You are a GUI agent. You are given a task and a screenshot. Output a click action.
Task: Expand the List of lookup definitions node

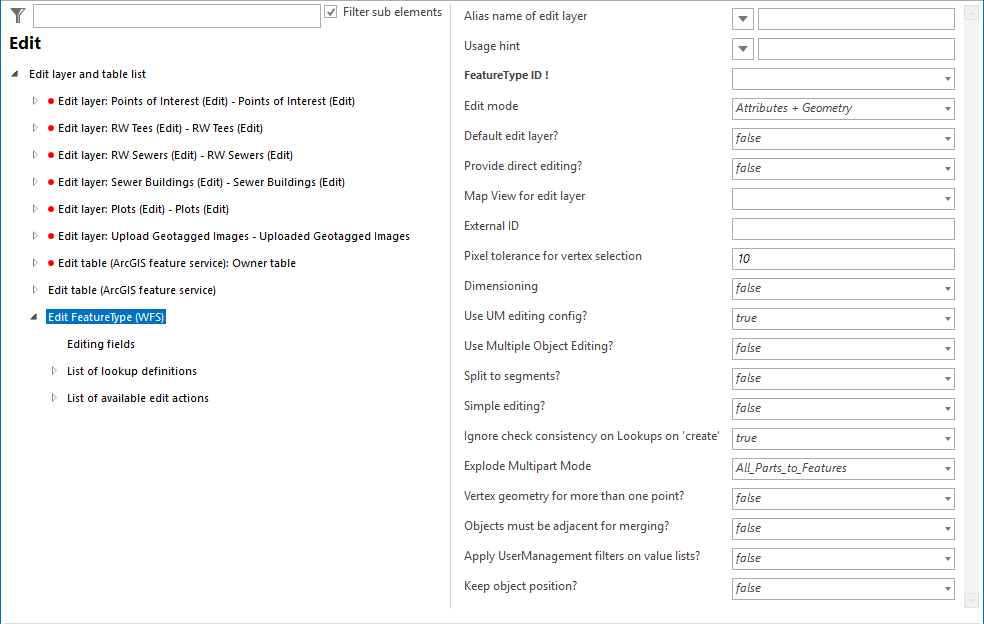point(55,371)
